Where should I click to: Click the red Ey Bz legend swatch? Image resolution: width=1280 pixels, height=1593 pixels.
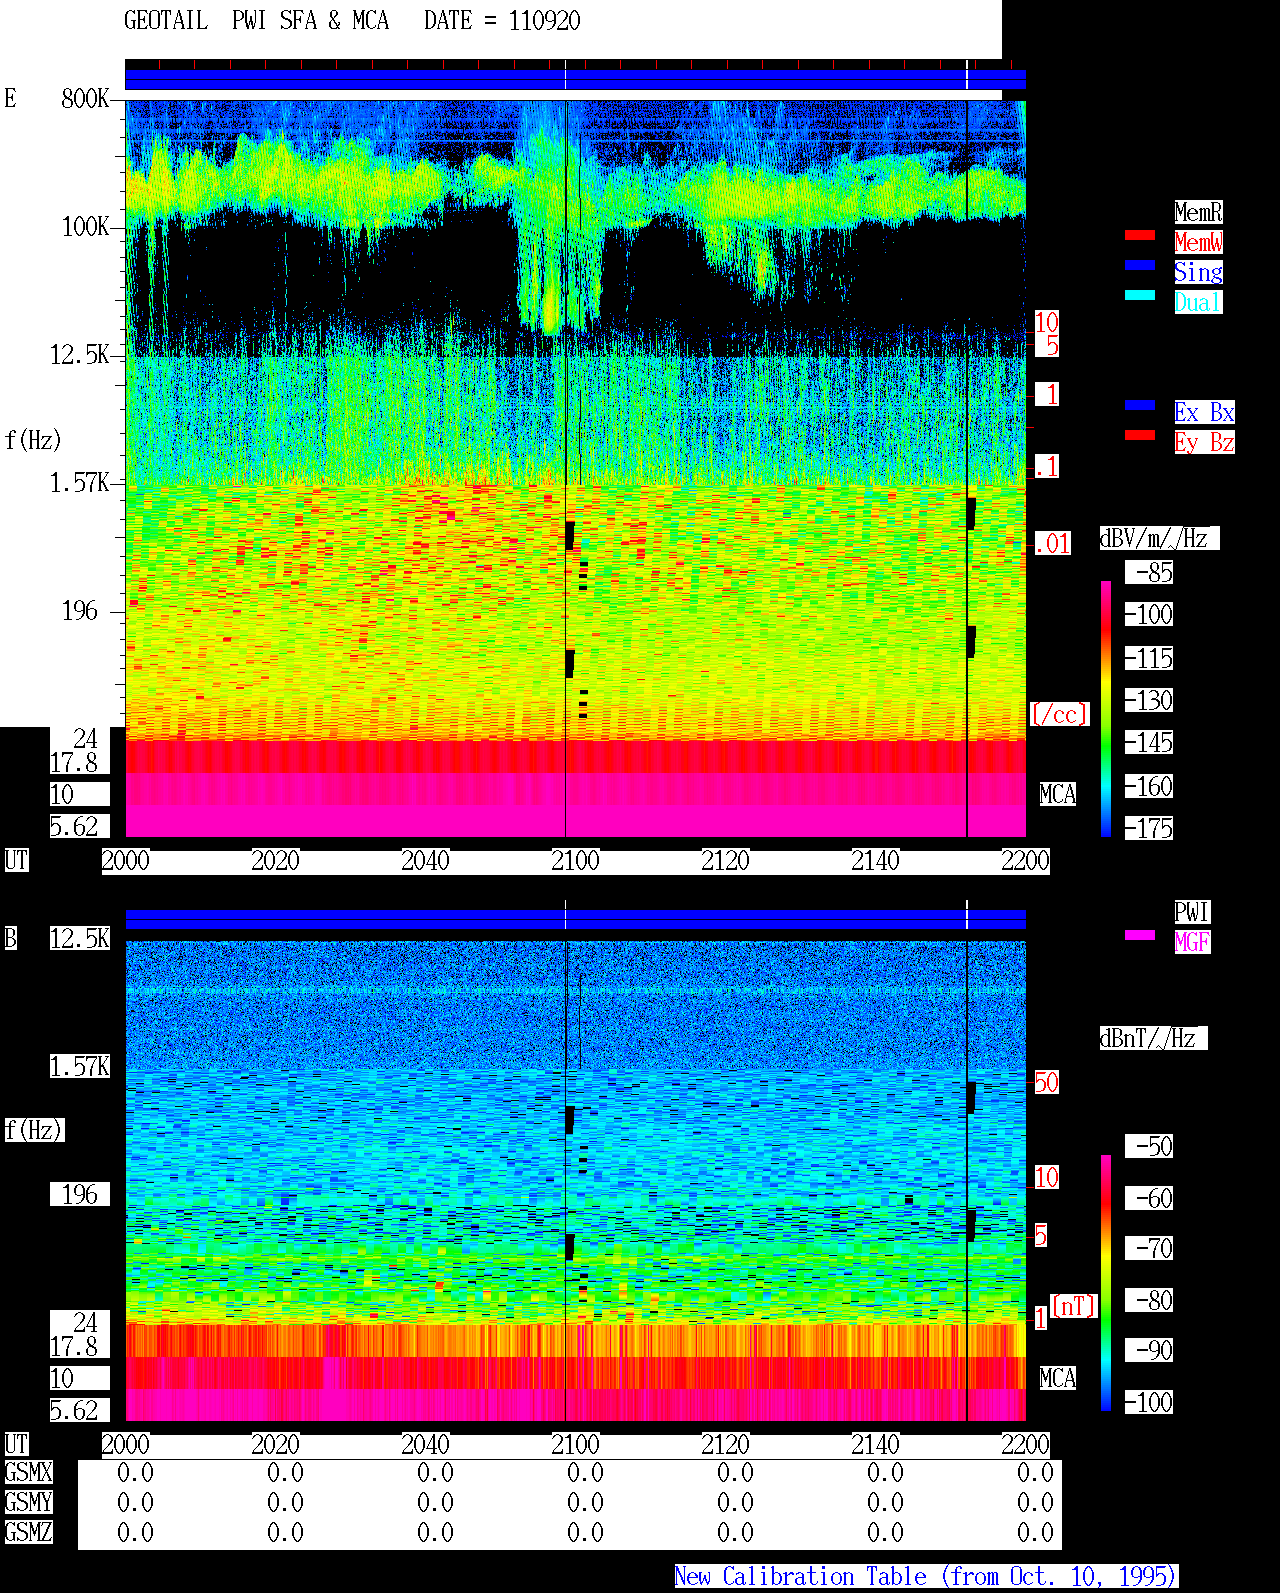(1140, 436)
